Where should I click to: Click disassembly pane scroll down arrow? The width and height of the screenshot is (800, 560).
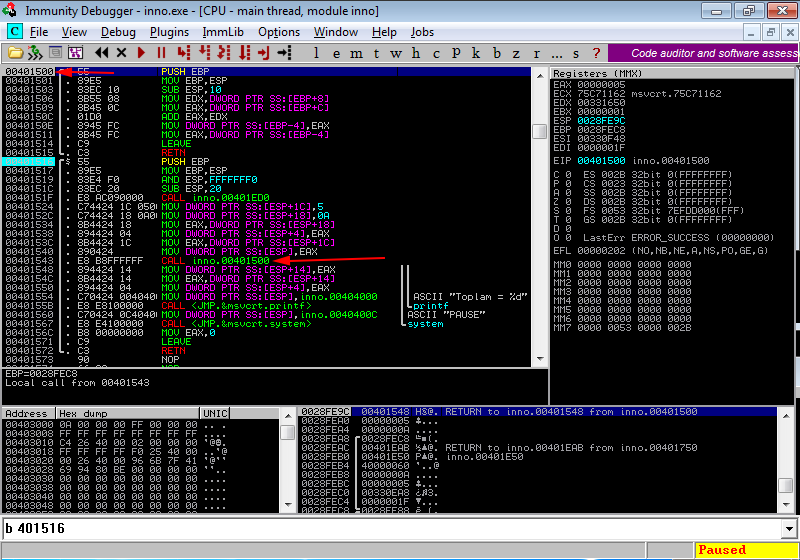click(x=540, y=359)
